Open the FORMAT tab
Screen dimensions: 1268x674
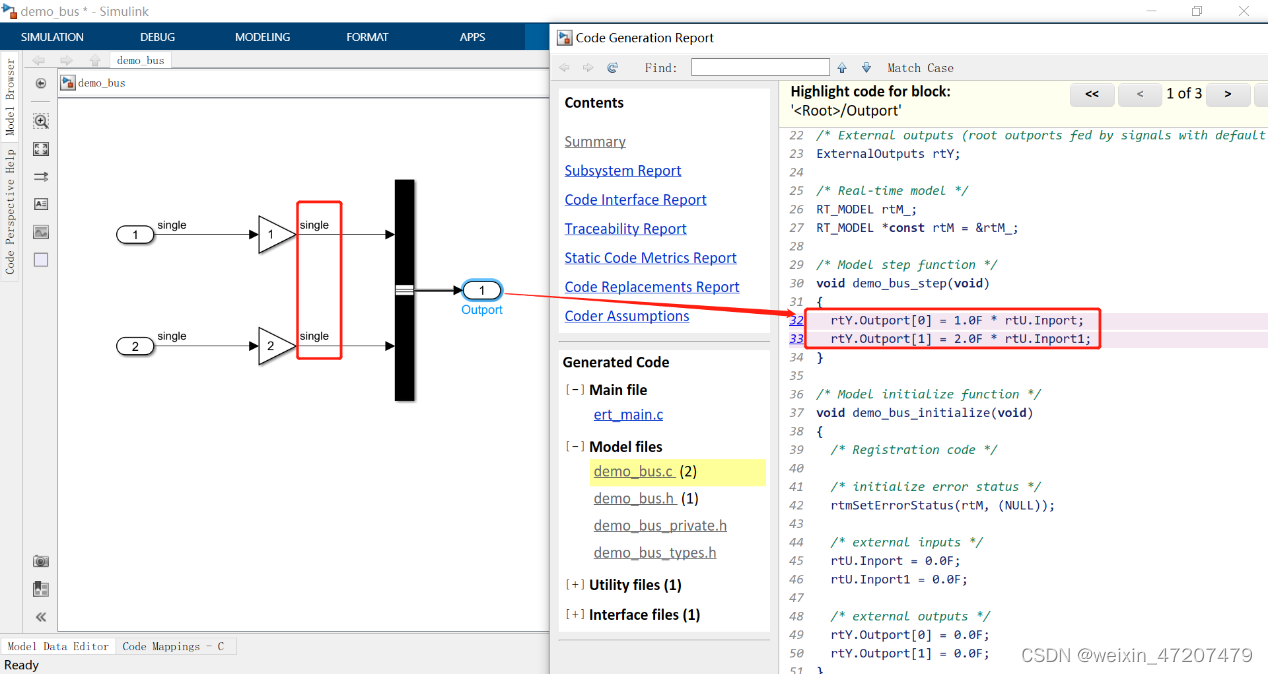coord(367,37)
